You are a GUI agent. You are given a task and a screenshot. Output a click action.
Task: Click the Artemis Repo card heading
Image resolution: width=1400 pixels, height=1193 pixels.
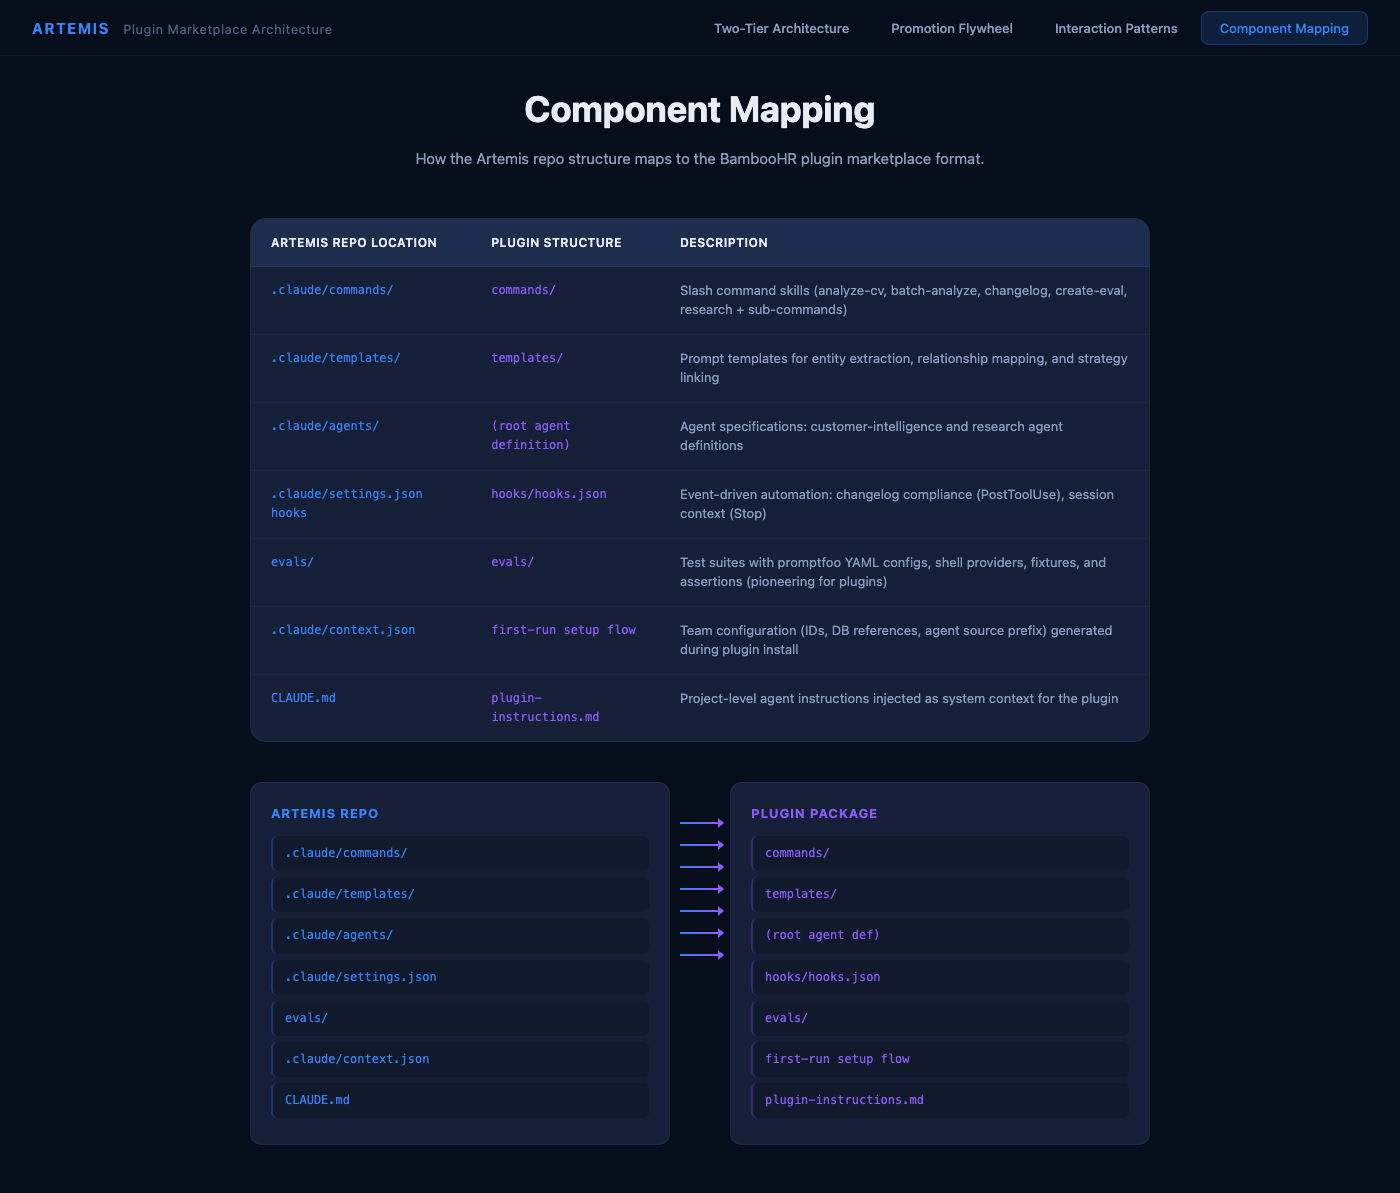tap(325, 814)
